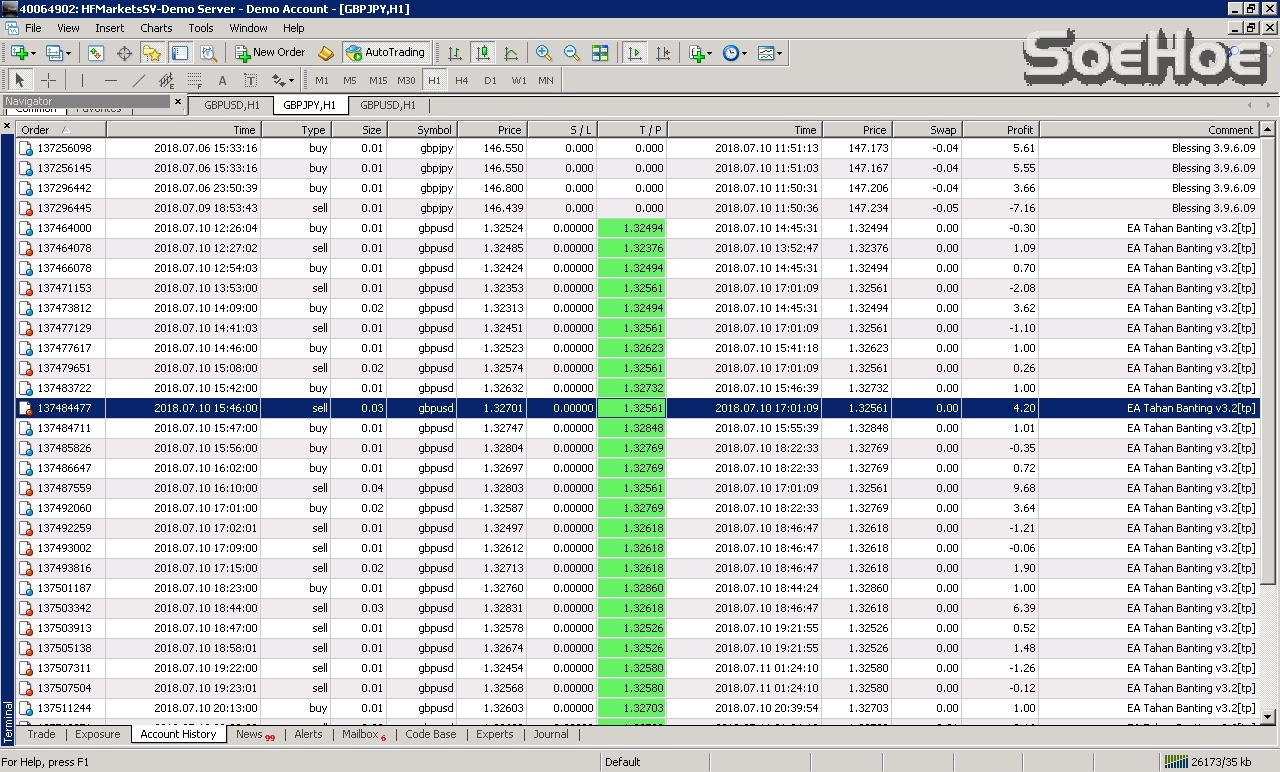Switch chart to candlesticks view
The width and height of the screenshot is (1280, 772).
[483, 53]
